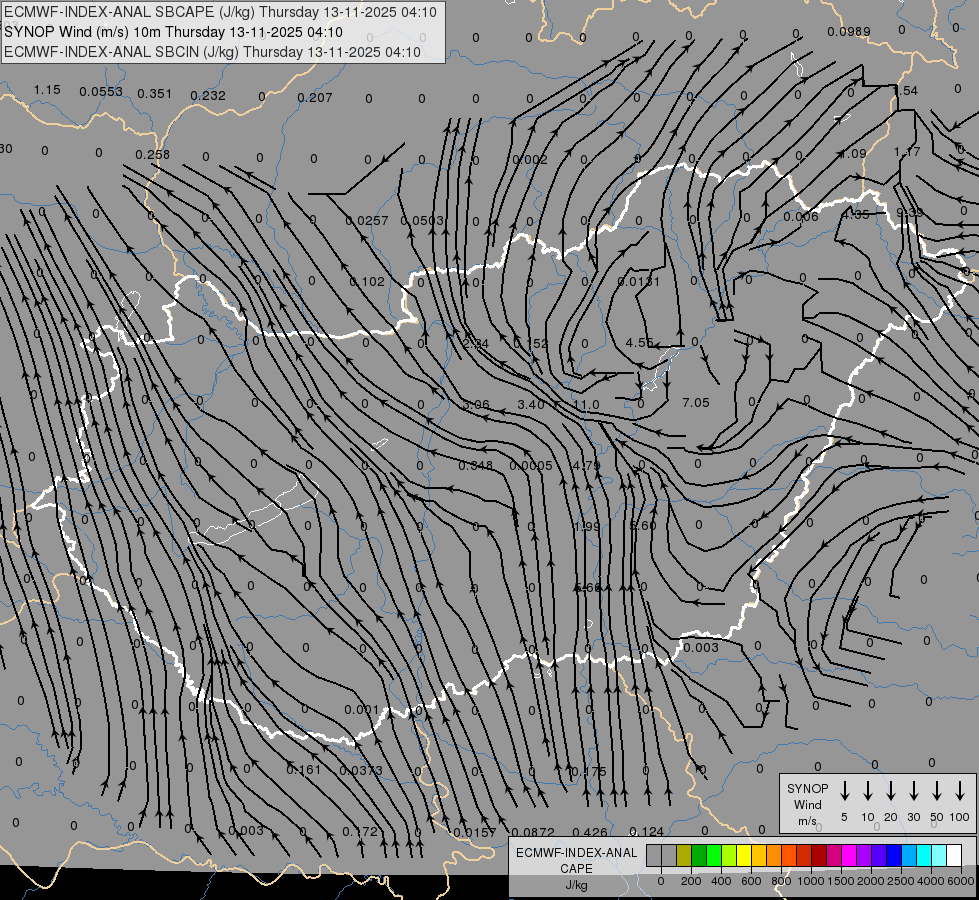Click the map value '1.09'
Screen dimensions: 979x900
(853, 154)
